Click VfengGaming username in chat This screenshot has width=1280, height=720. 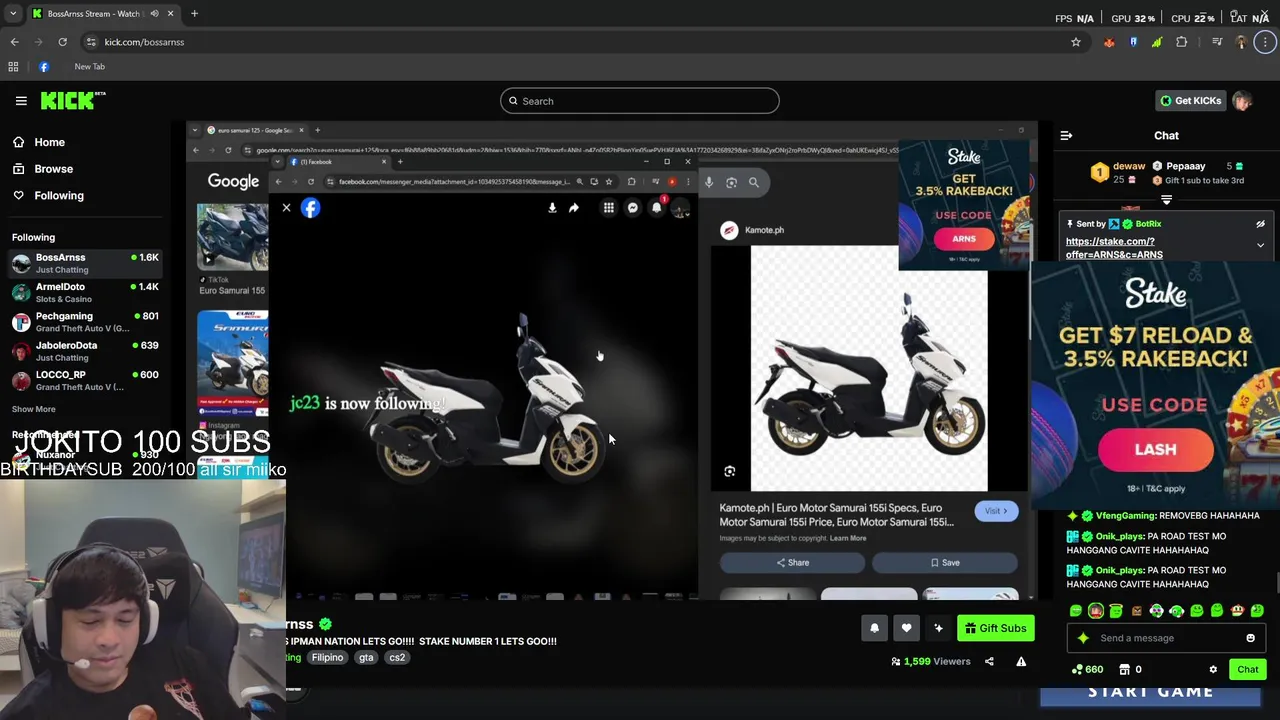(x=1125, y=516)
